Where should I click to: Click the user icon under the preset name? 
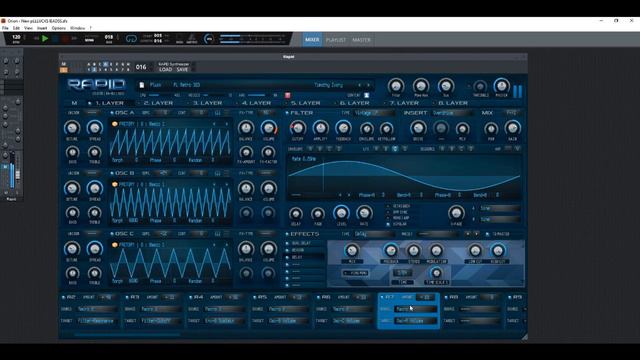pos(367,96)
